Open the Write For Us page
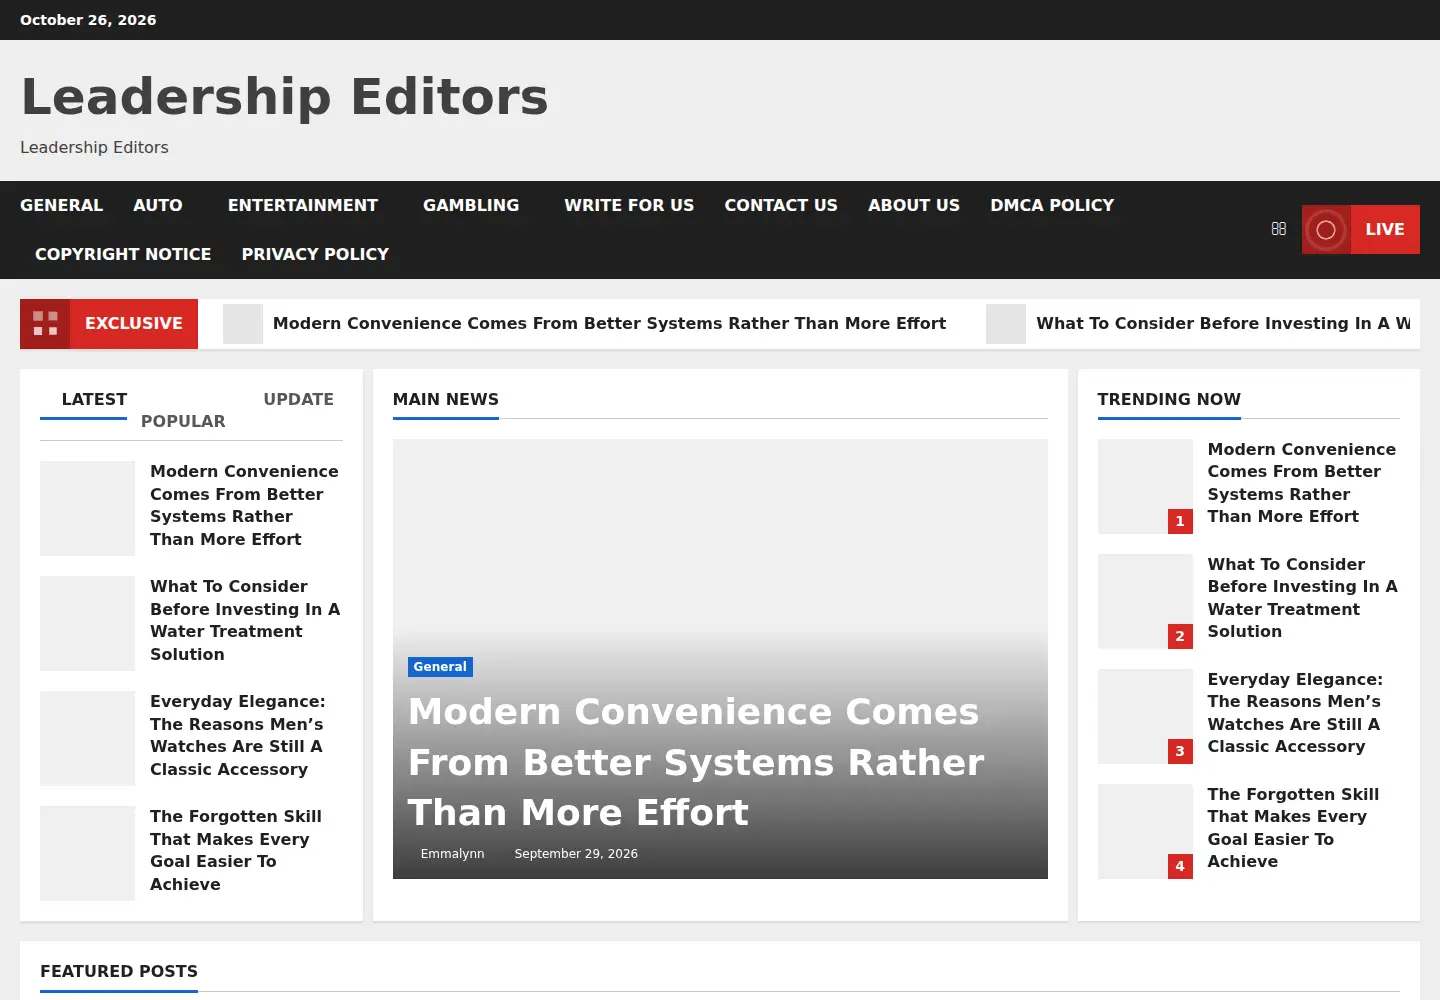 coord(629,205)
